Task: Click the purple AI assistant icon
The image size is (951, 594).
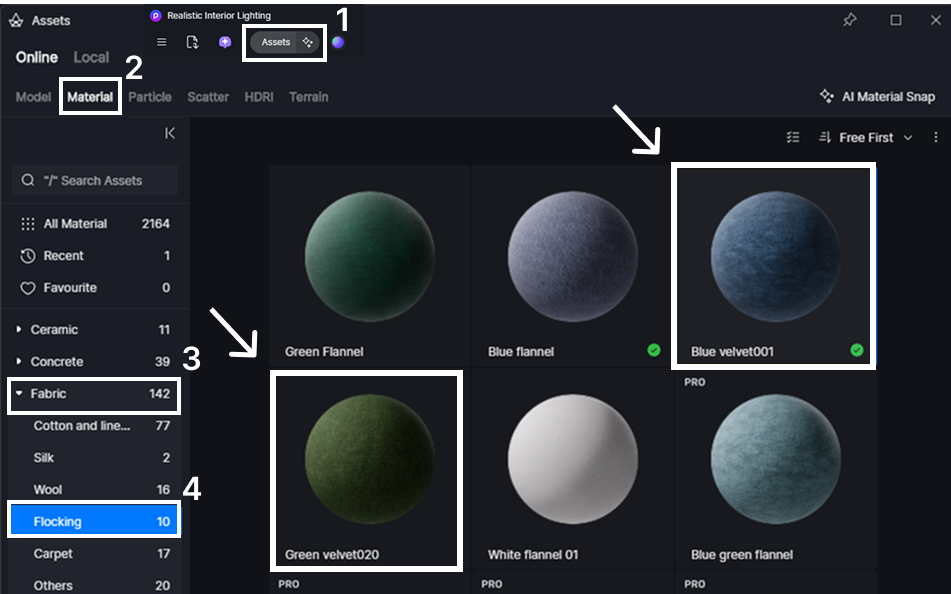Action: pos(225,42)
